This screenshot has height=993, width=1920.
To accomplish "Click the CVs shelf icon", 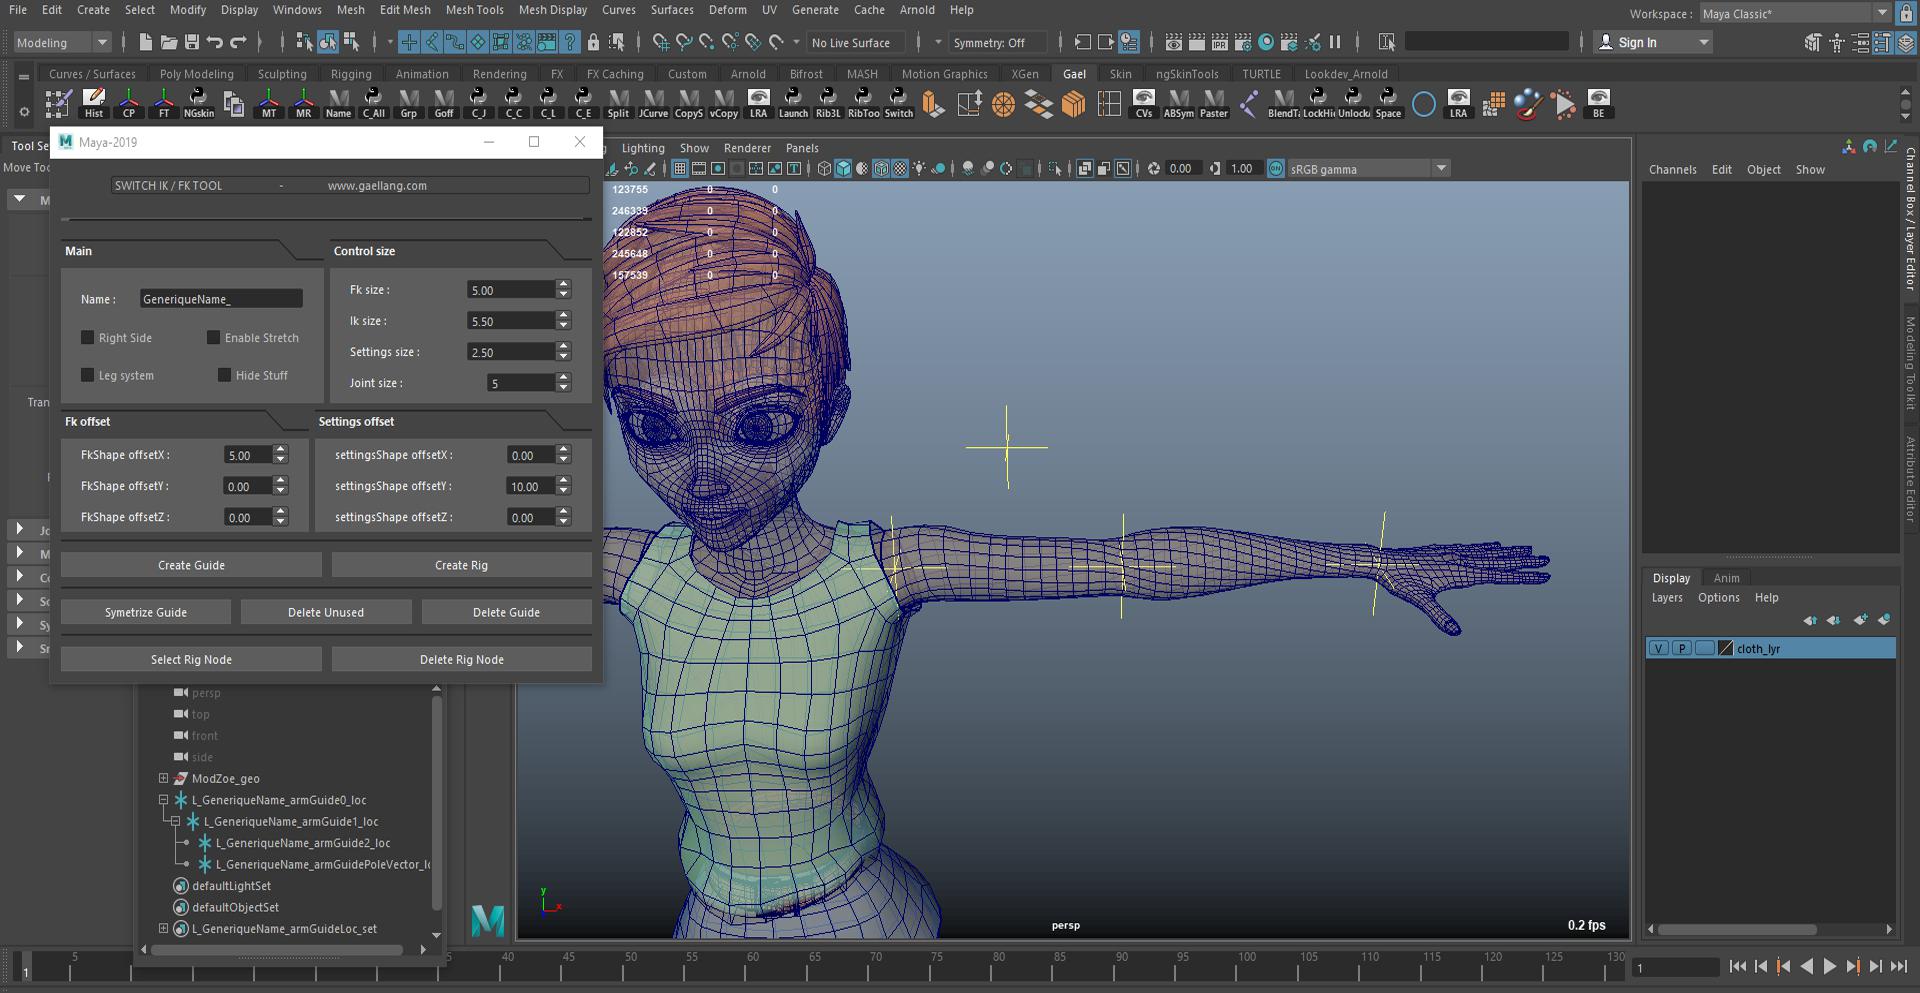I will pyautogui.click(x=1143, y=102).
